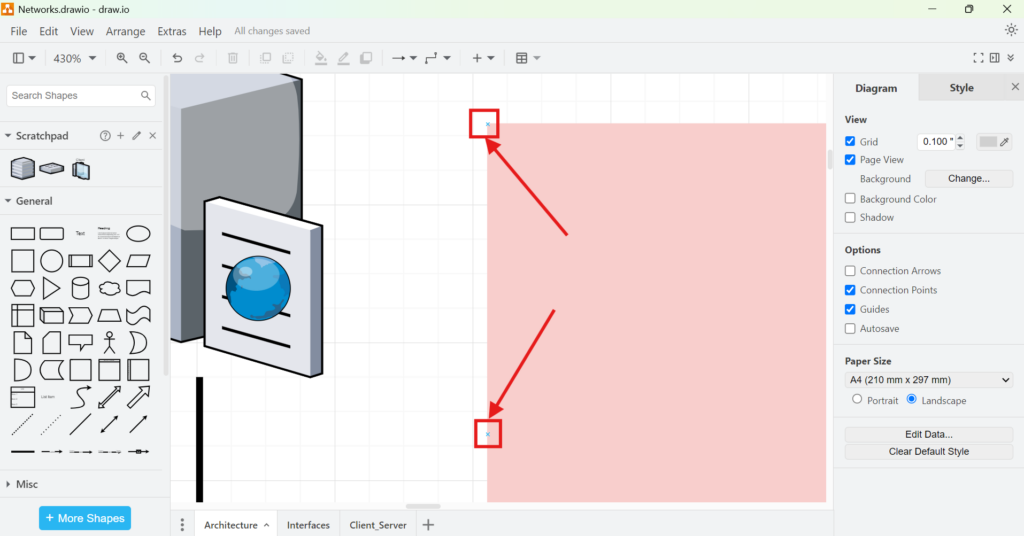Open the A4 paper size dropdown
This screenshot has height=536, width=1024.
tap(928, 380)
